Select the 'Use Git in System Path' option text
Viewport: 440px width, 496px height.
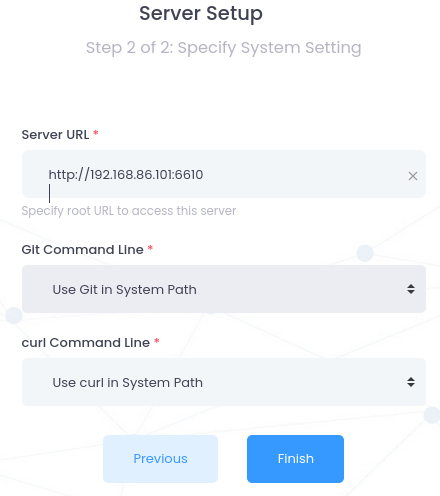coord(124,290)
